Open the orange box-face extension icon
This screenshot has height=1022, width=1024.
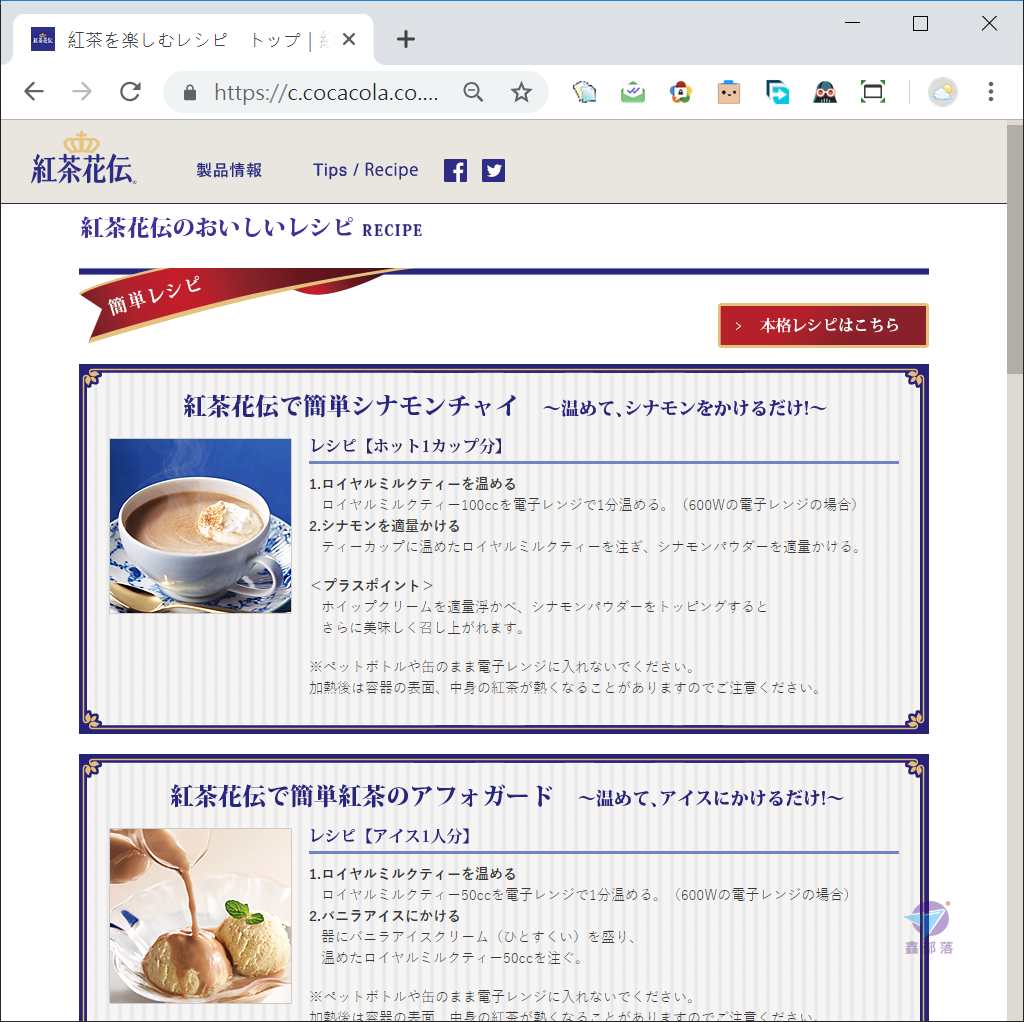pos(729,92)
